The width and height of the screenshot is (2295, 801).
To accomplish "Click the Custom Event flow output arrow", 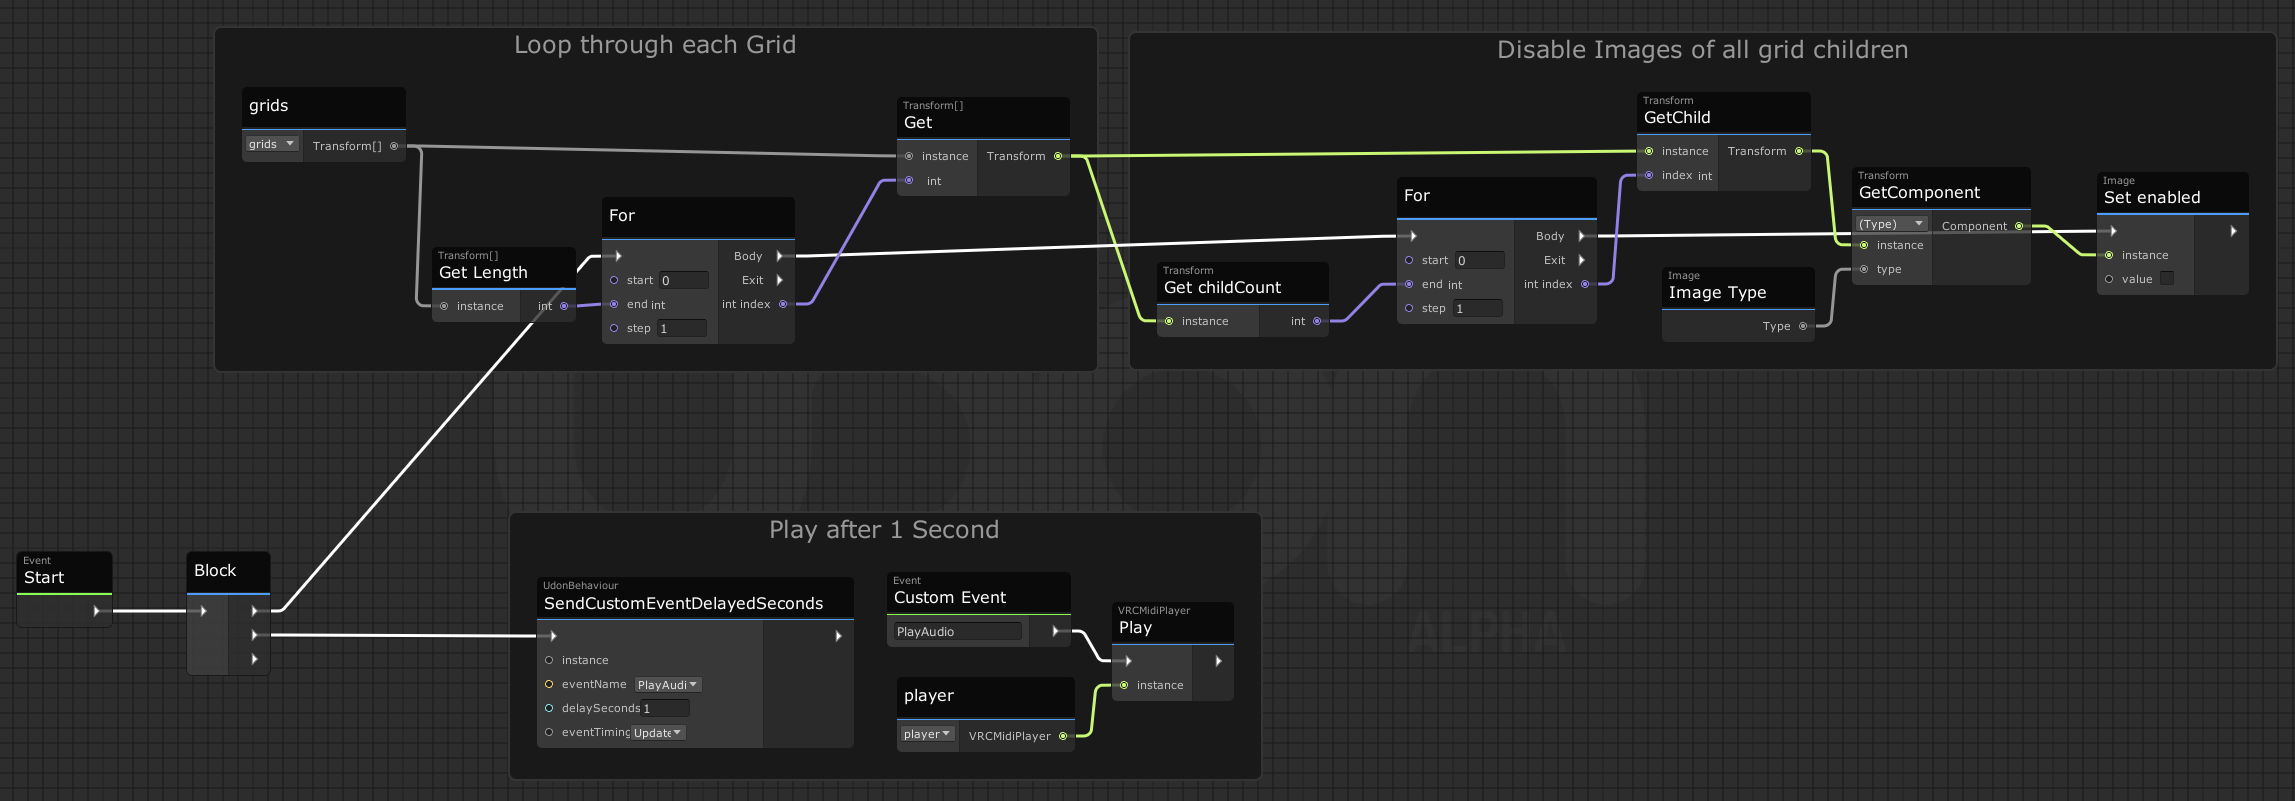I will (1055, 631).
